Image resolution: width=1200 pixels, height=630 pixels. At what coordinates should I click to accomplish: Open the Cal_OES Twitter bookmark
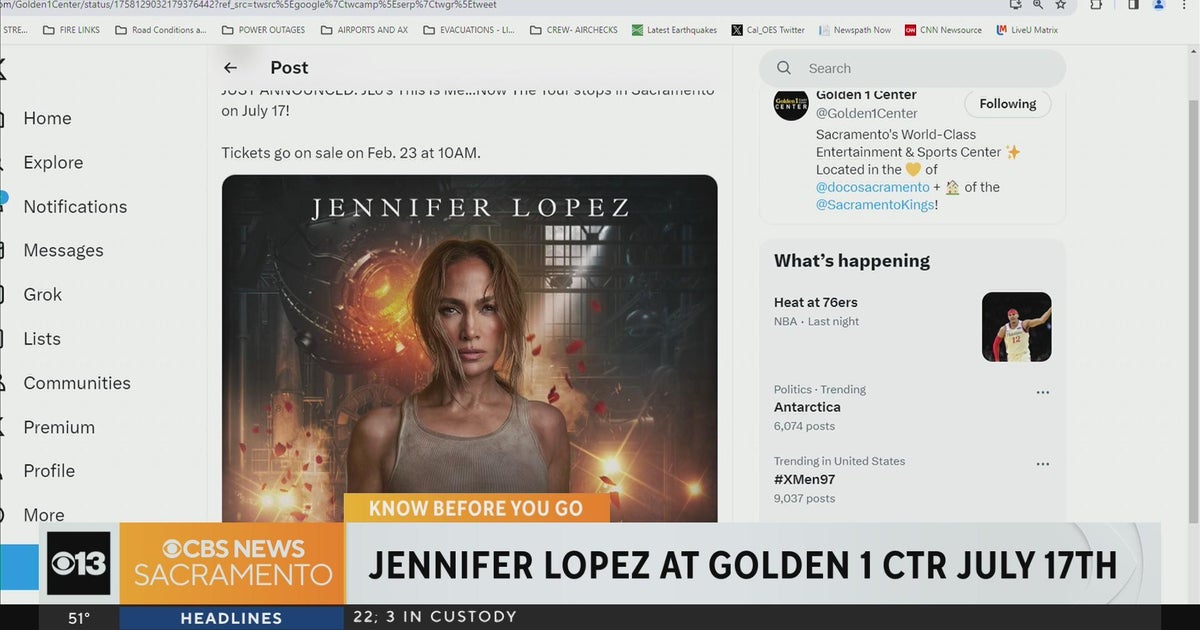click(768, 30)
